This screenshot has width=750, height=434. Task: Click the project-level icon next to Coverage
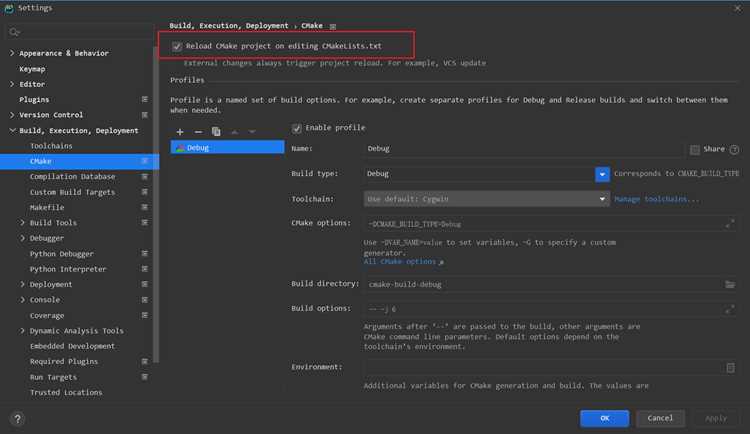pos(144,315)
